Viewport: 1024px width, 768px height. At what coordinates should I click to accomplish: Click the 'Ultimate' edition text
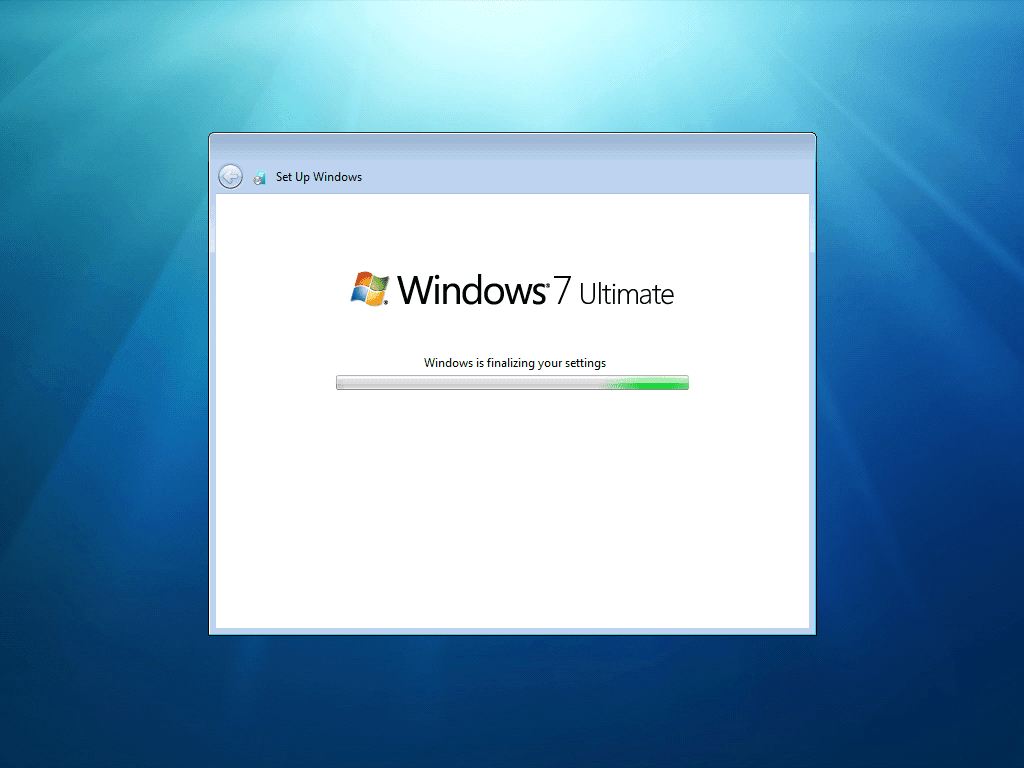626,294
